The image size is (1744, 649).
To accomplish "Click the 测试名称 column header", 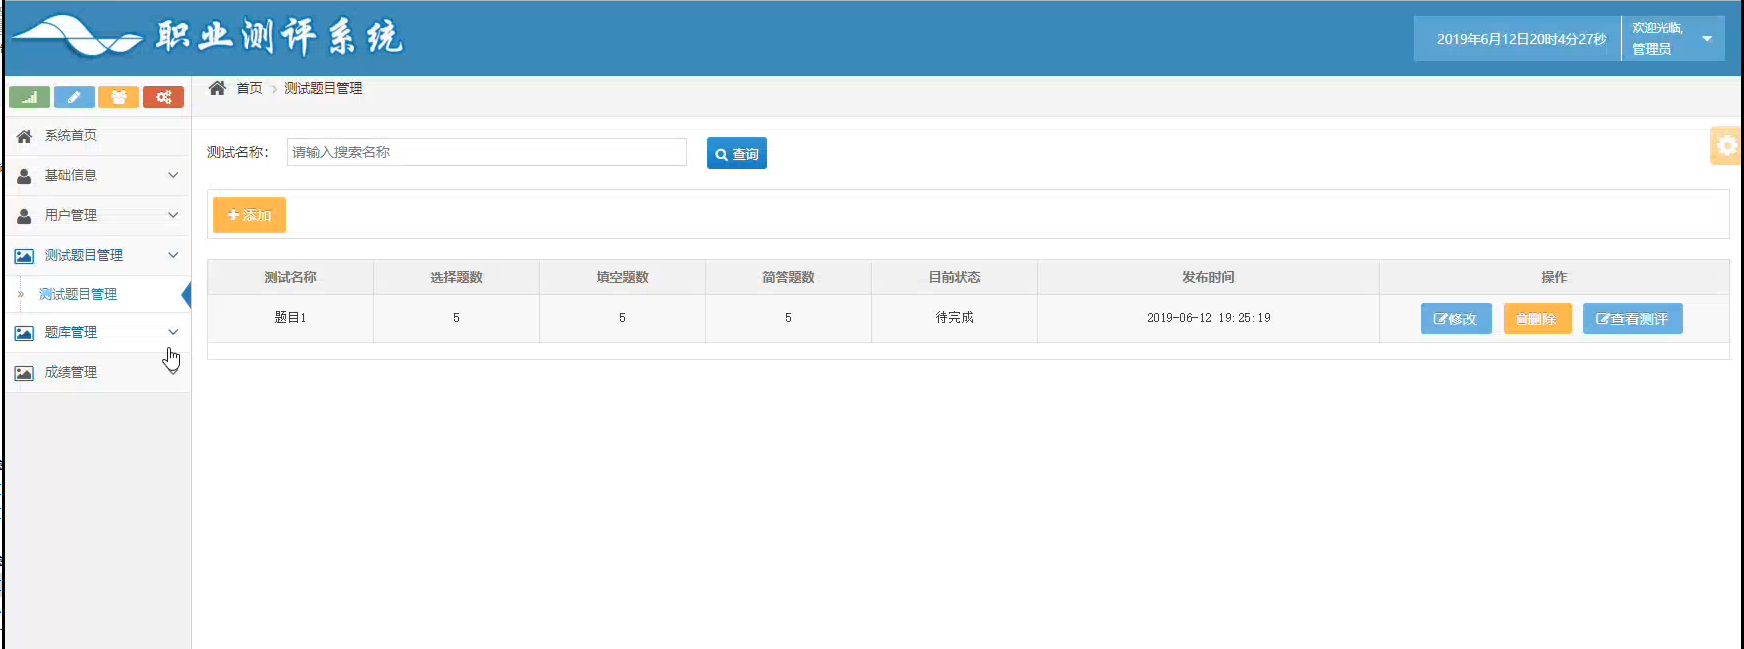I will pyautogui.click(x=291, y=277).
